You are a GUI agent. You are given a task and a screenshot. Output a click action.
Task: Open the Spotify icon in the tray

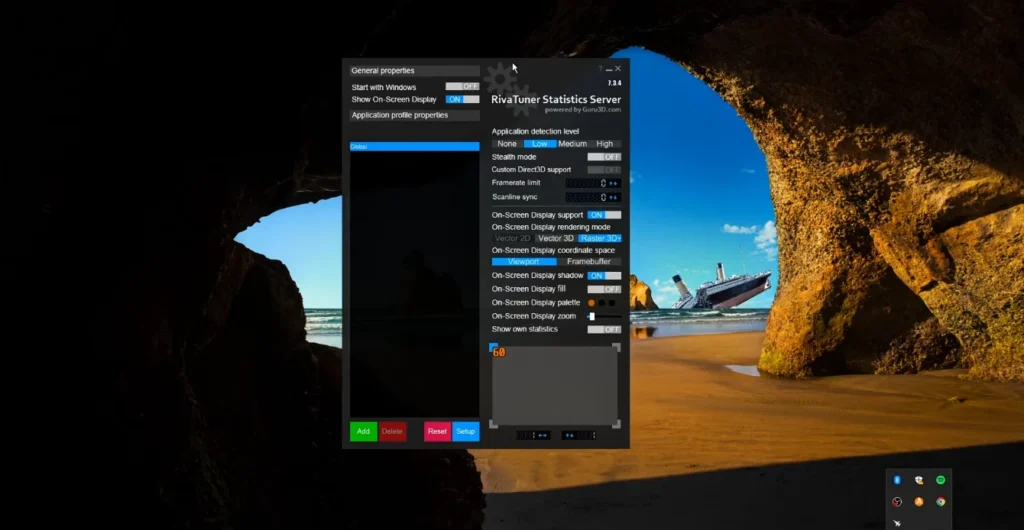click(x=940, y=480)
